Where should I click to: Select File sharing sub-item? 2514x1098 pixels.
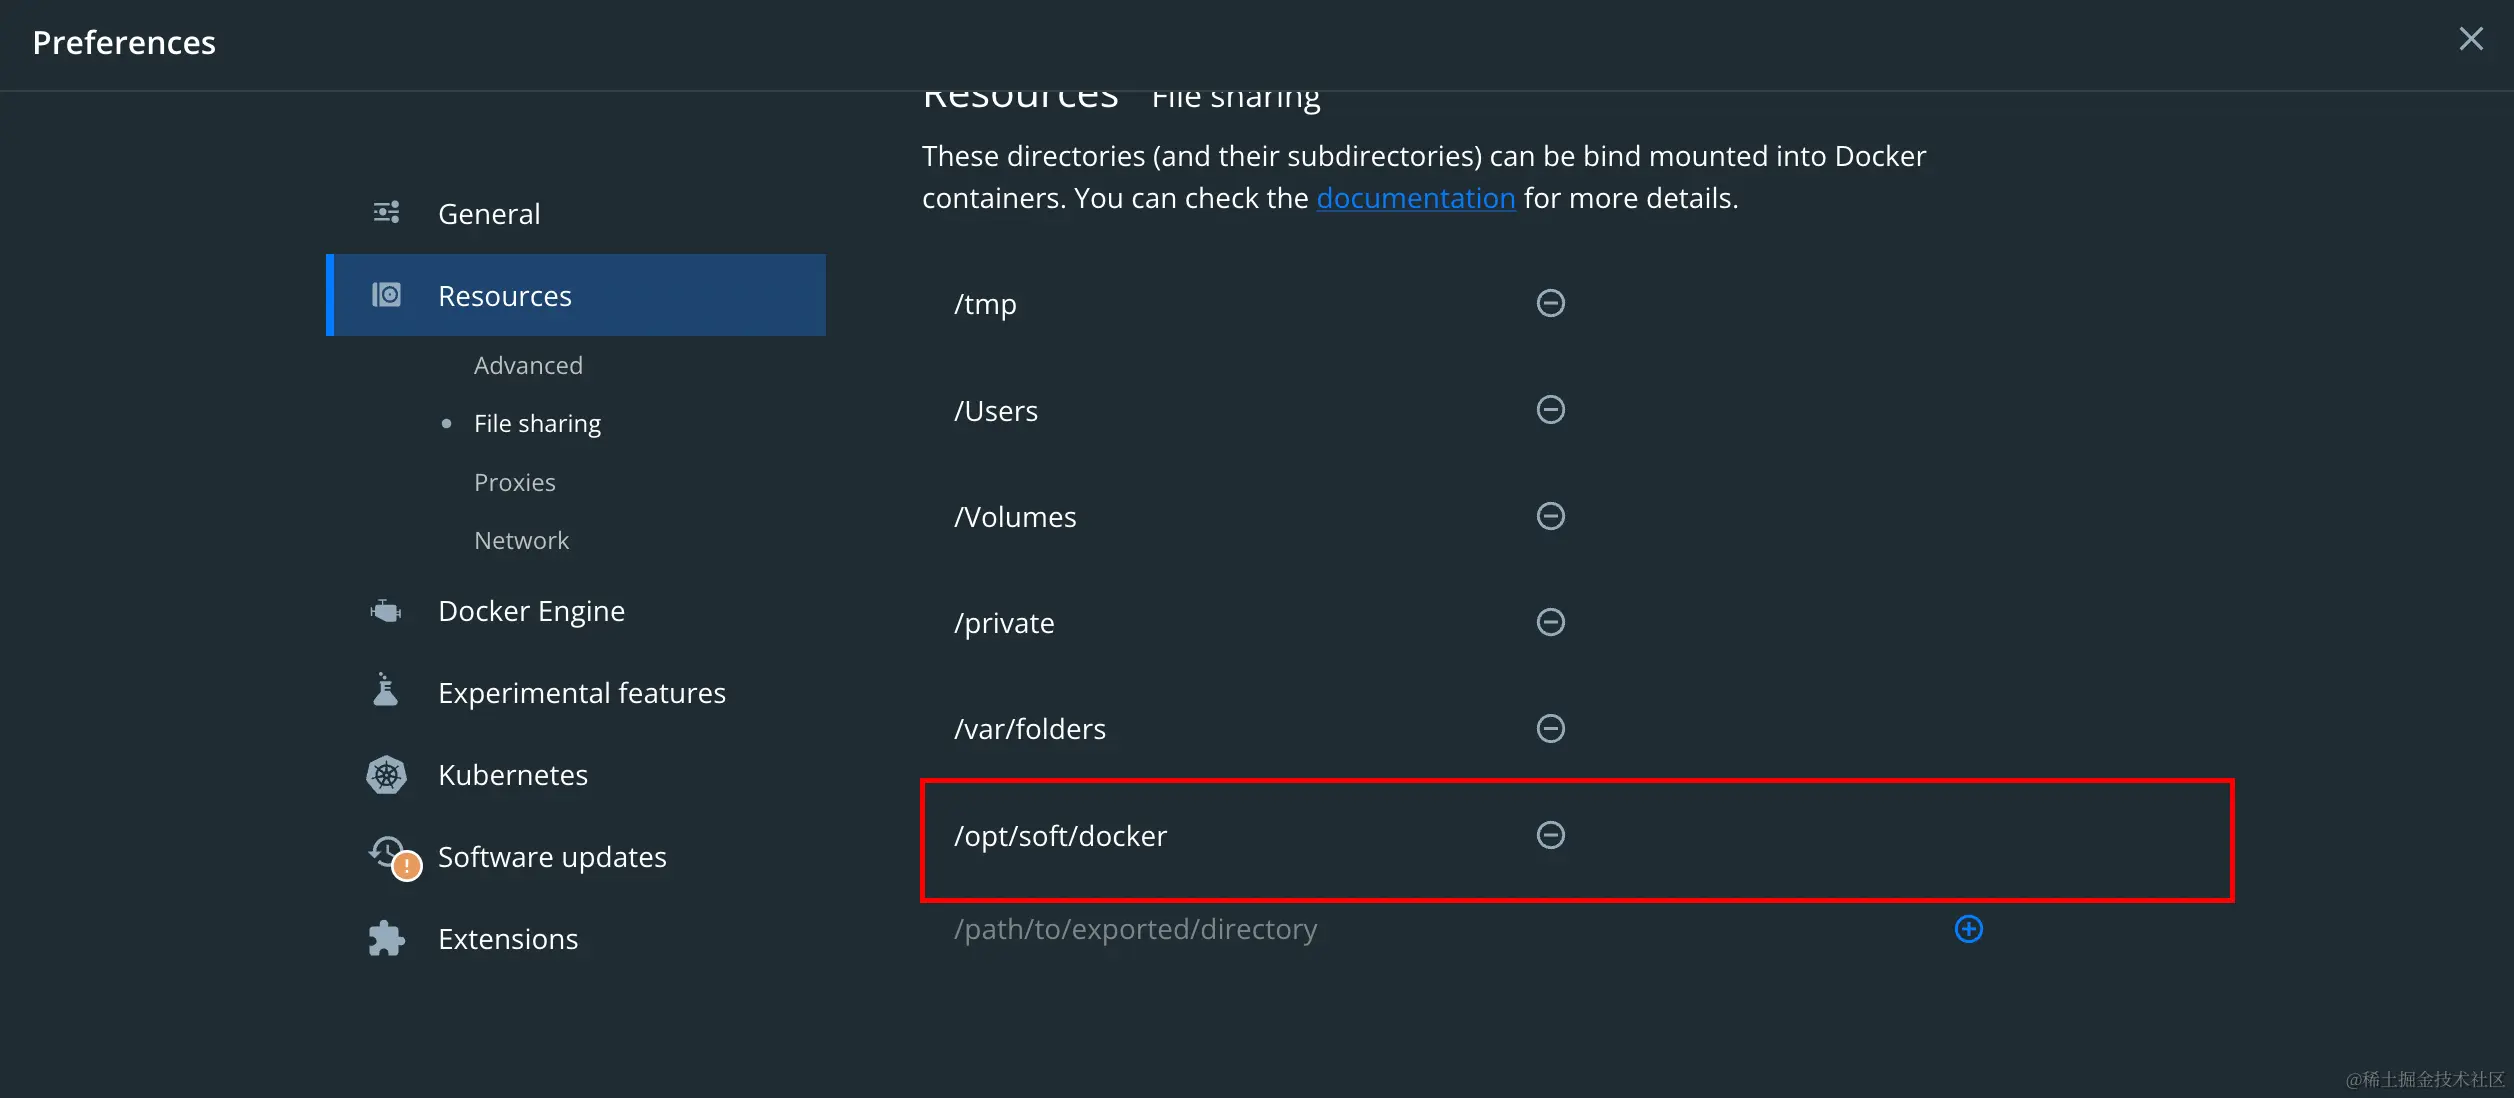coord(537,424)
